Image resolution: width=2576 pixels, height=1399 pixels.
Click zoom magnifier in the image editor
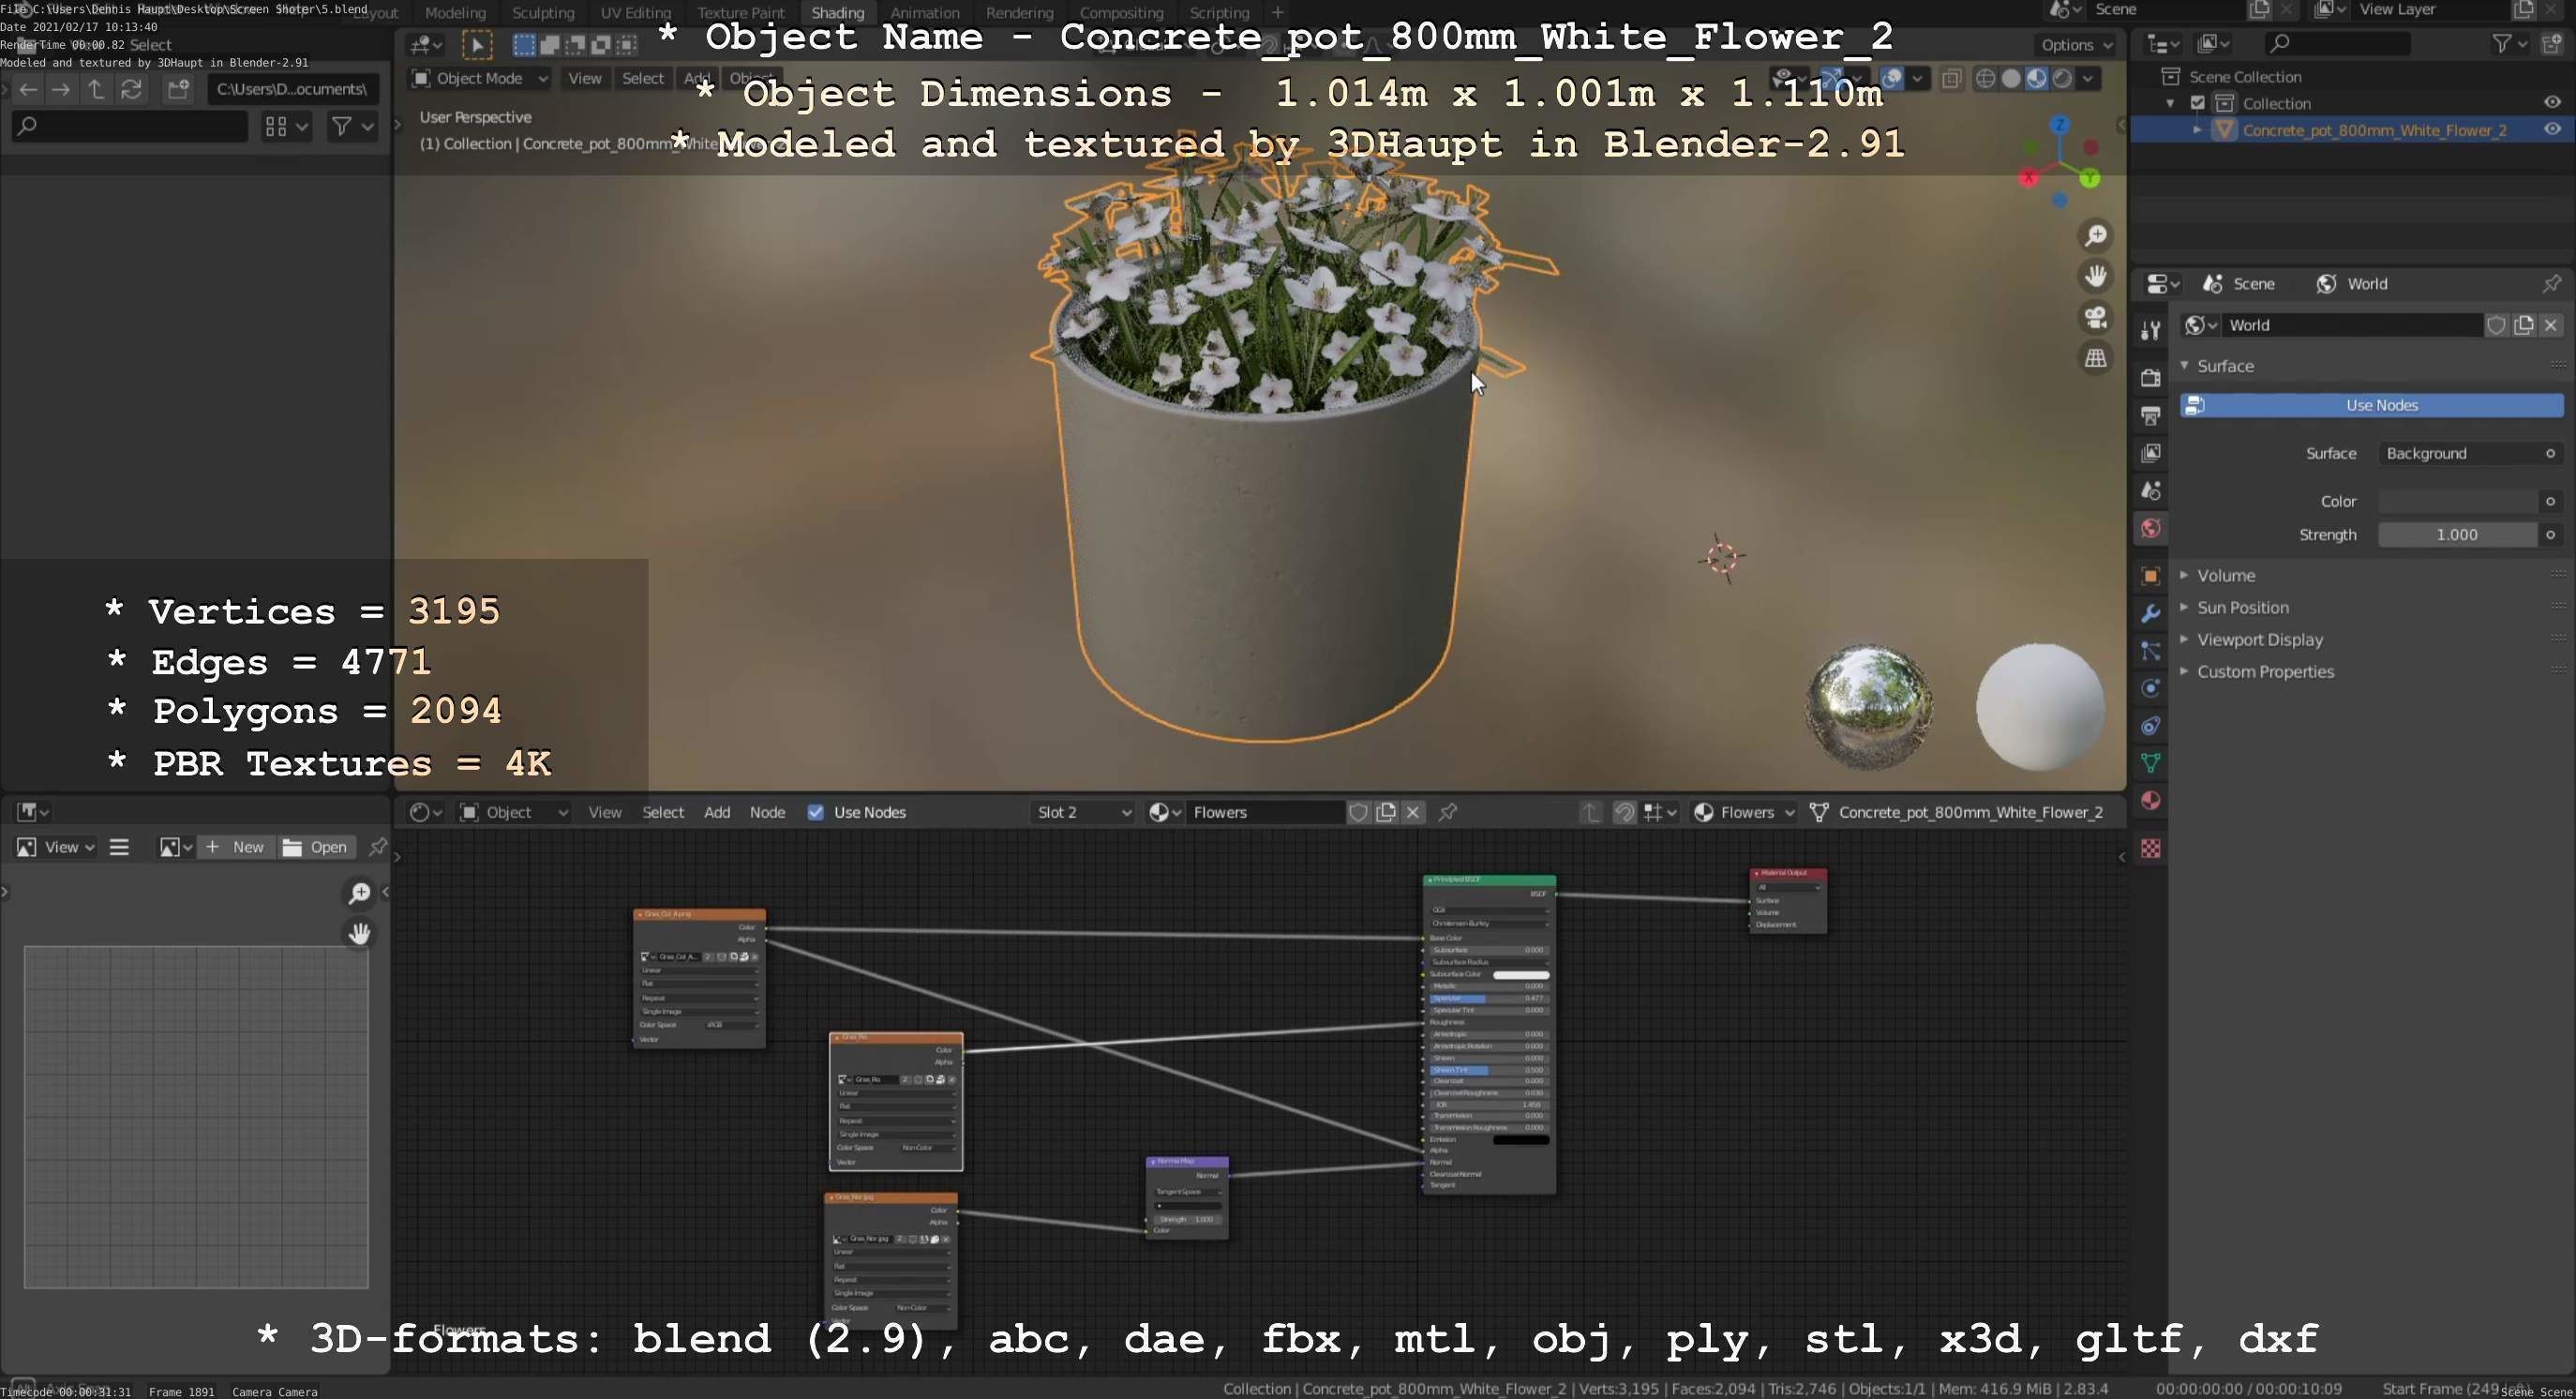click(359, 893)
